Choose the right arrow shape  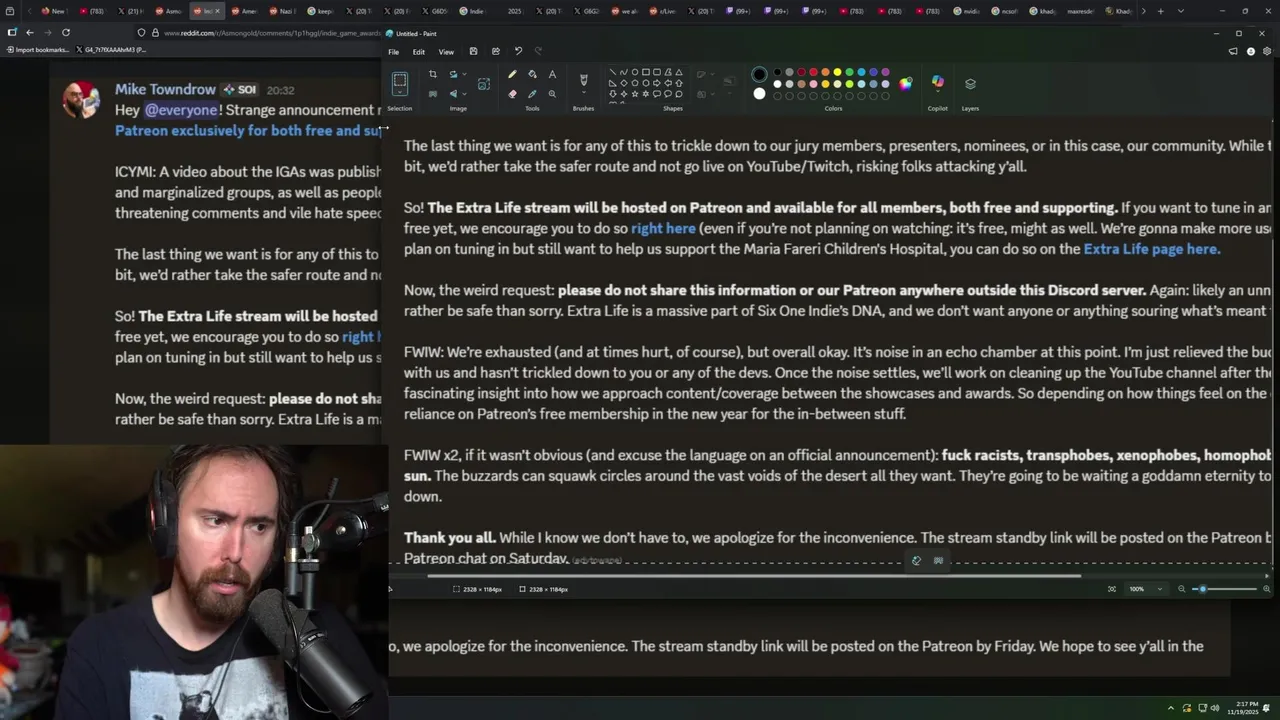pyautogui.click(x=657, y=83)
